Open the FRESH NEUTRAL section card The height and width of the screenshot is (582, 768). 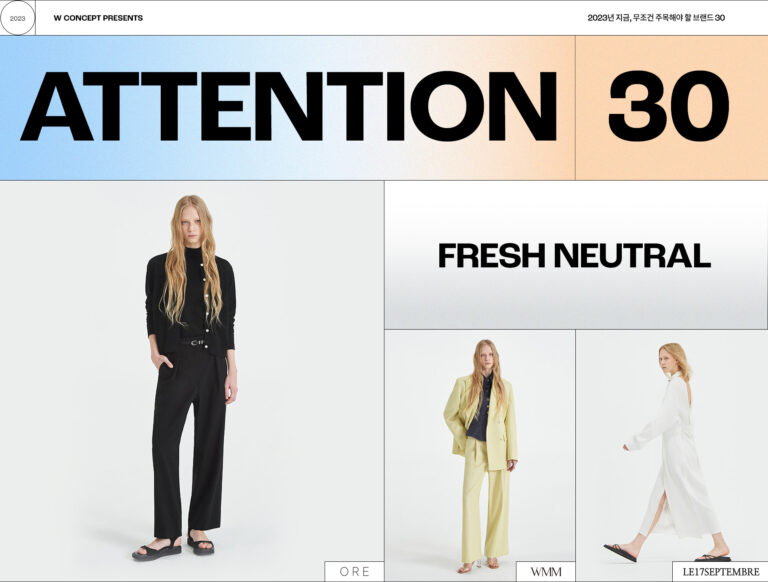click(x=576, y=255)
